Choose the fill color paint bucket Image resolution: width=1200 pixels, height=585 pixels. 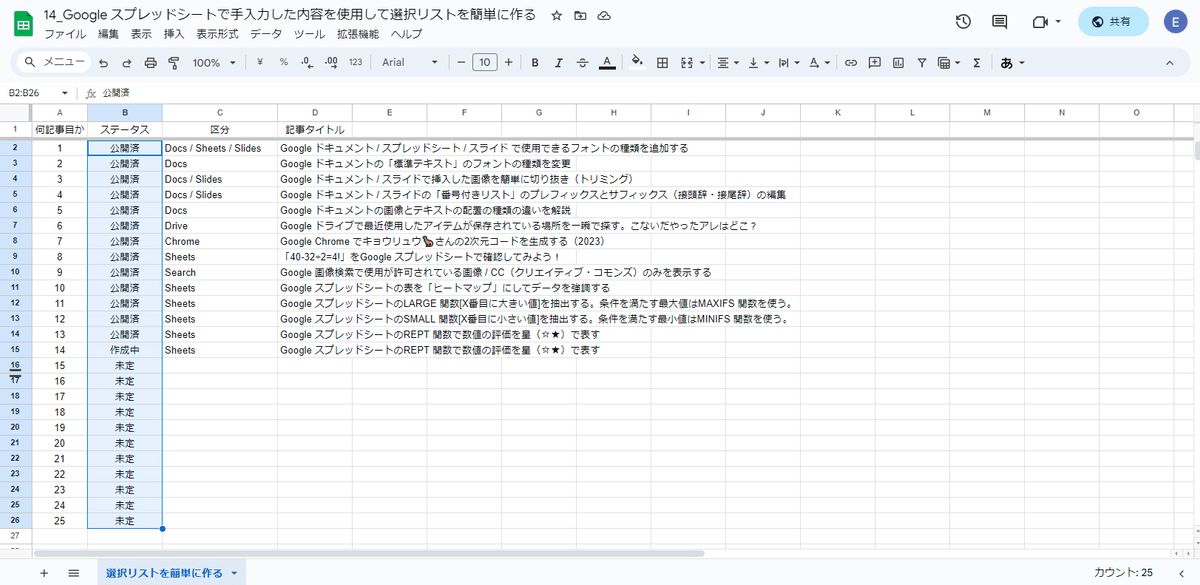point(637,62)
